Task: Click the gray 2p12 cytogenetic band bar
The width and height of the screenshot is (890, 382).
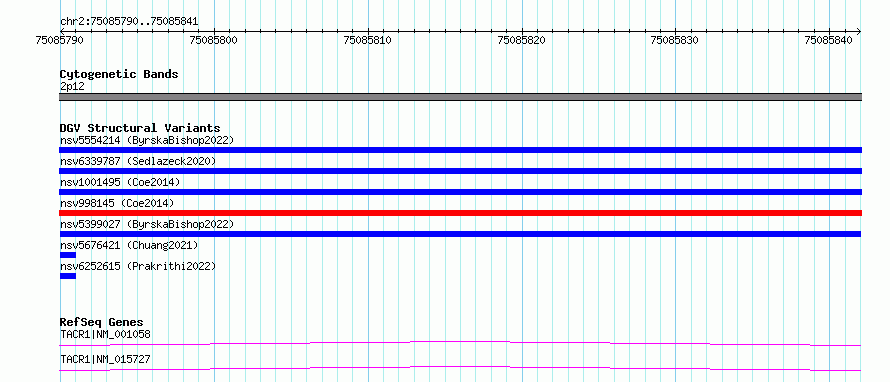Action: pyautogui.click(x=460, y=97)
